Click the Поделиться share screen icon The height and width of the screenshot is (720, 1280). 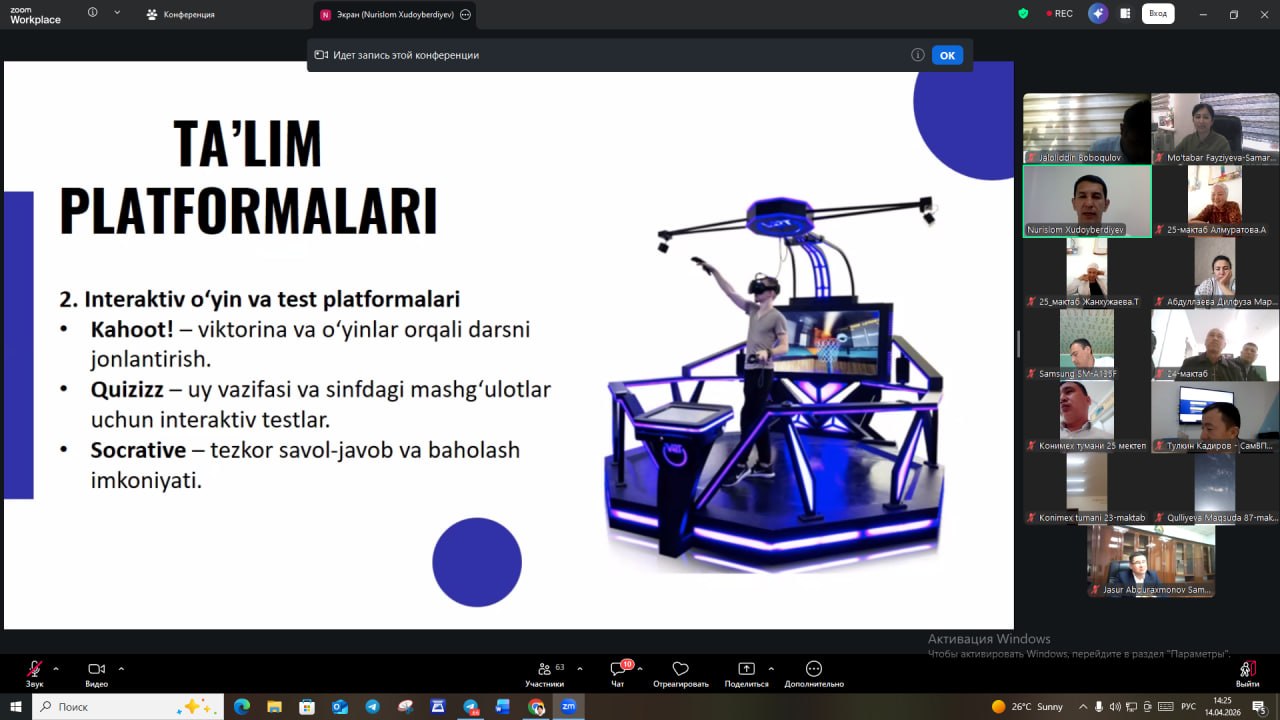point(746,670)
